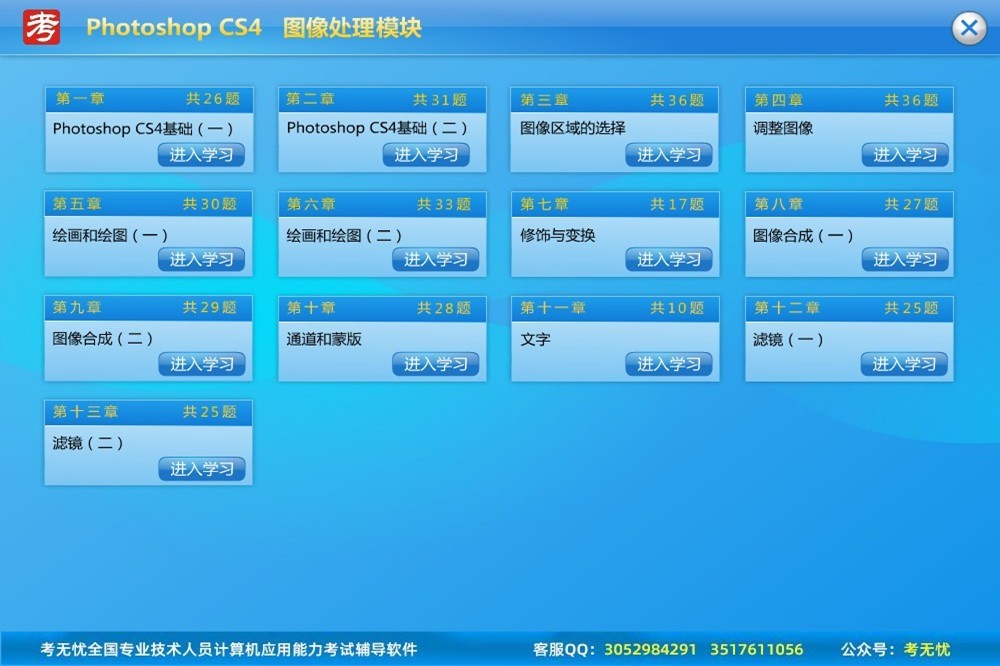The width and height of the screenshot is (1000, 666).
Task: Click the 考无忧 public account link
Action: (x=926, y=650)
